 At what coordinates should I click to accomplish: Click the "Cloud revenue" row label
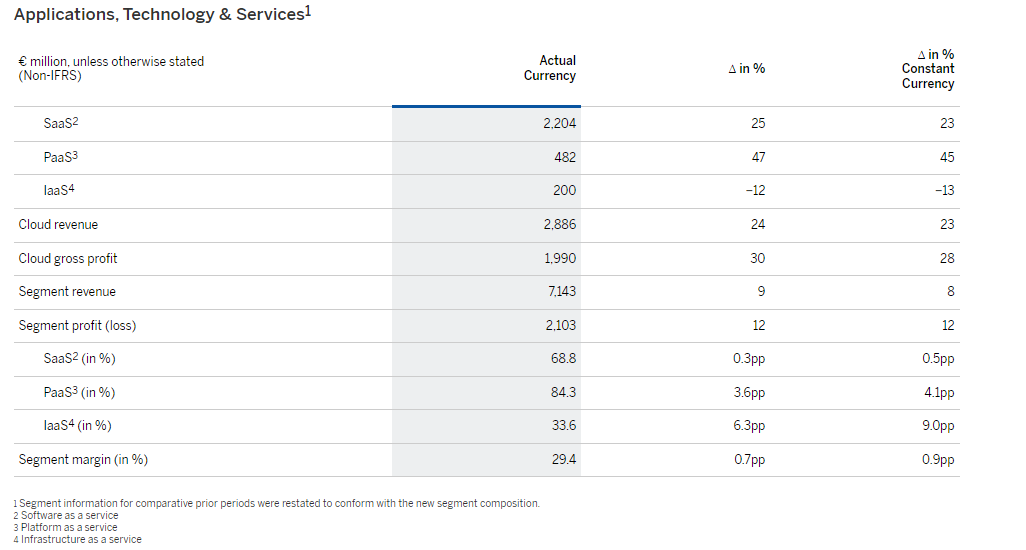pyautogui.click(x=58, y=225)
